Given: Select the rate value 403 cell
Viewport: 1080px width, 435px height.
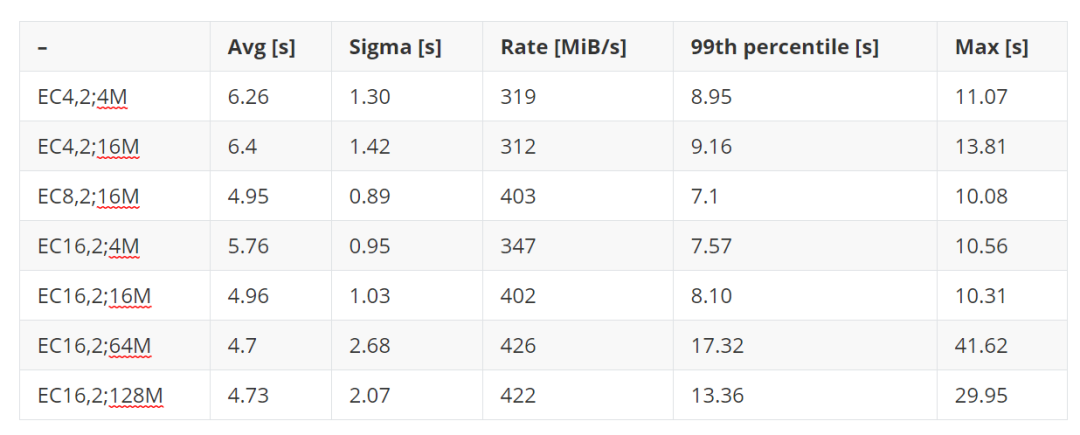Looking at the screenshot, I should point(518,196).
